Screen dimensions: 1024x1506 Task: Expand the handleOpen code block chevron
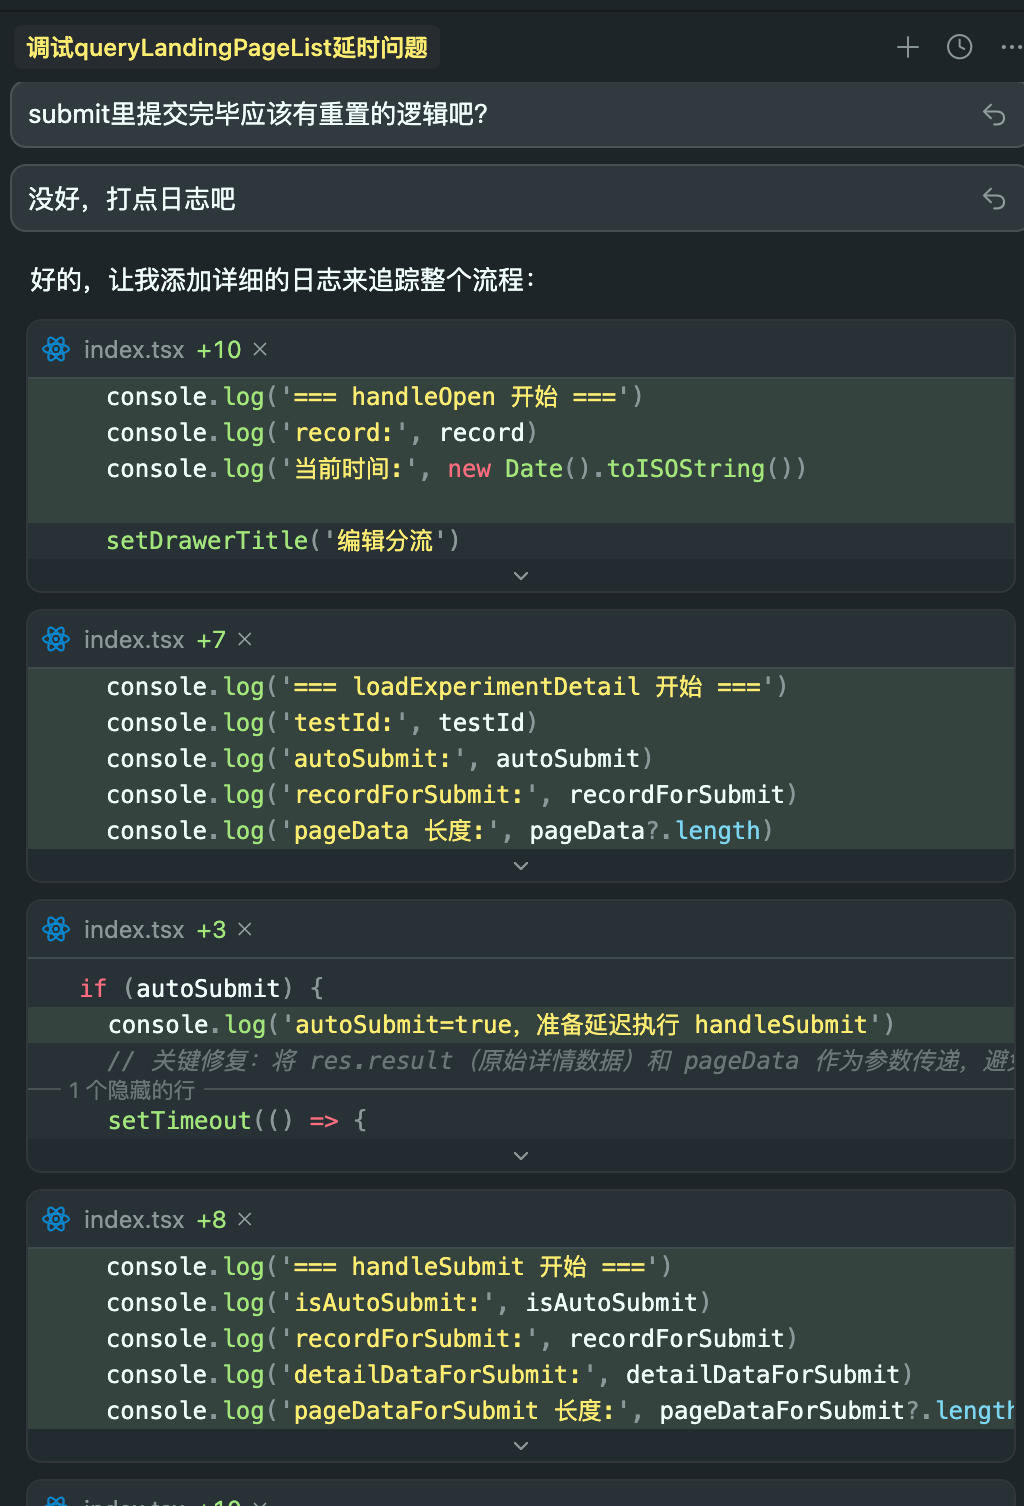click(520, 575)
